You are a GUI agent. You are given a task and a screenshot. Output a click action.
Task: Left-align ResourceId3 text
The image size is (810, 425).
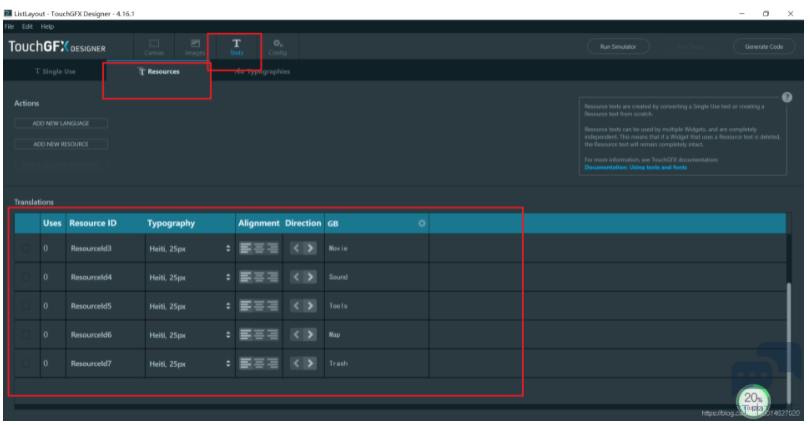[x=245, y=248]
